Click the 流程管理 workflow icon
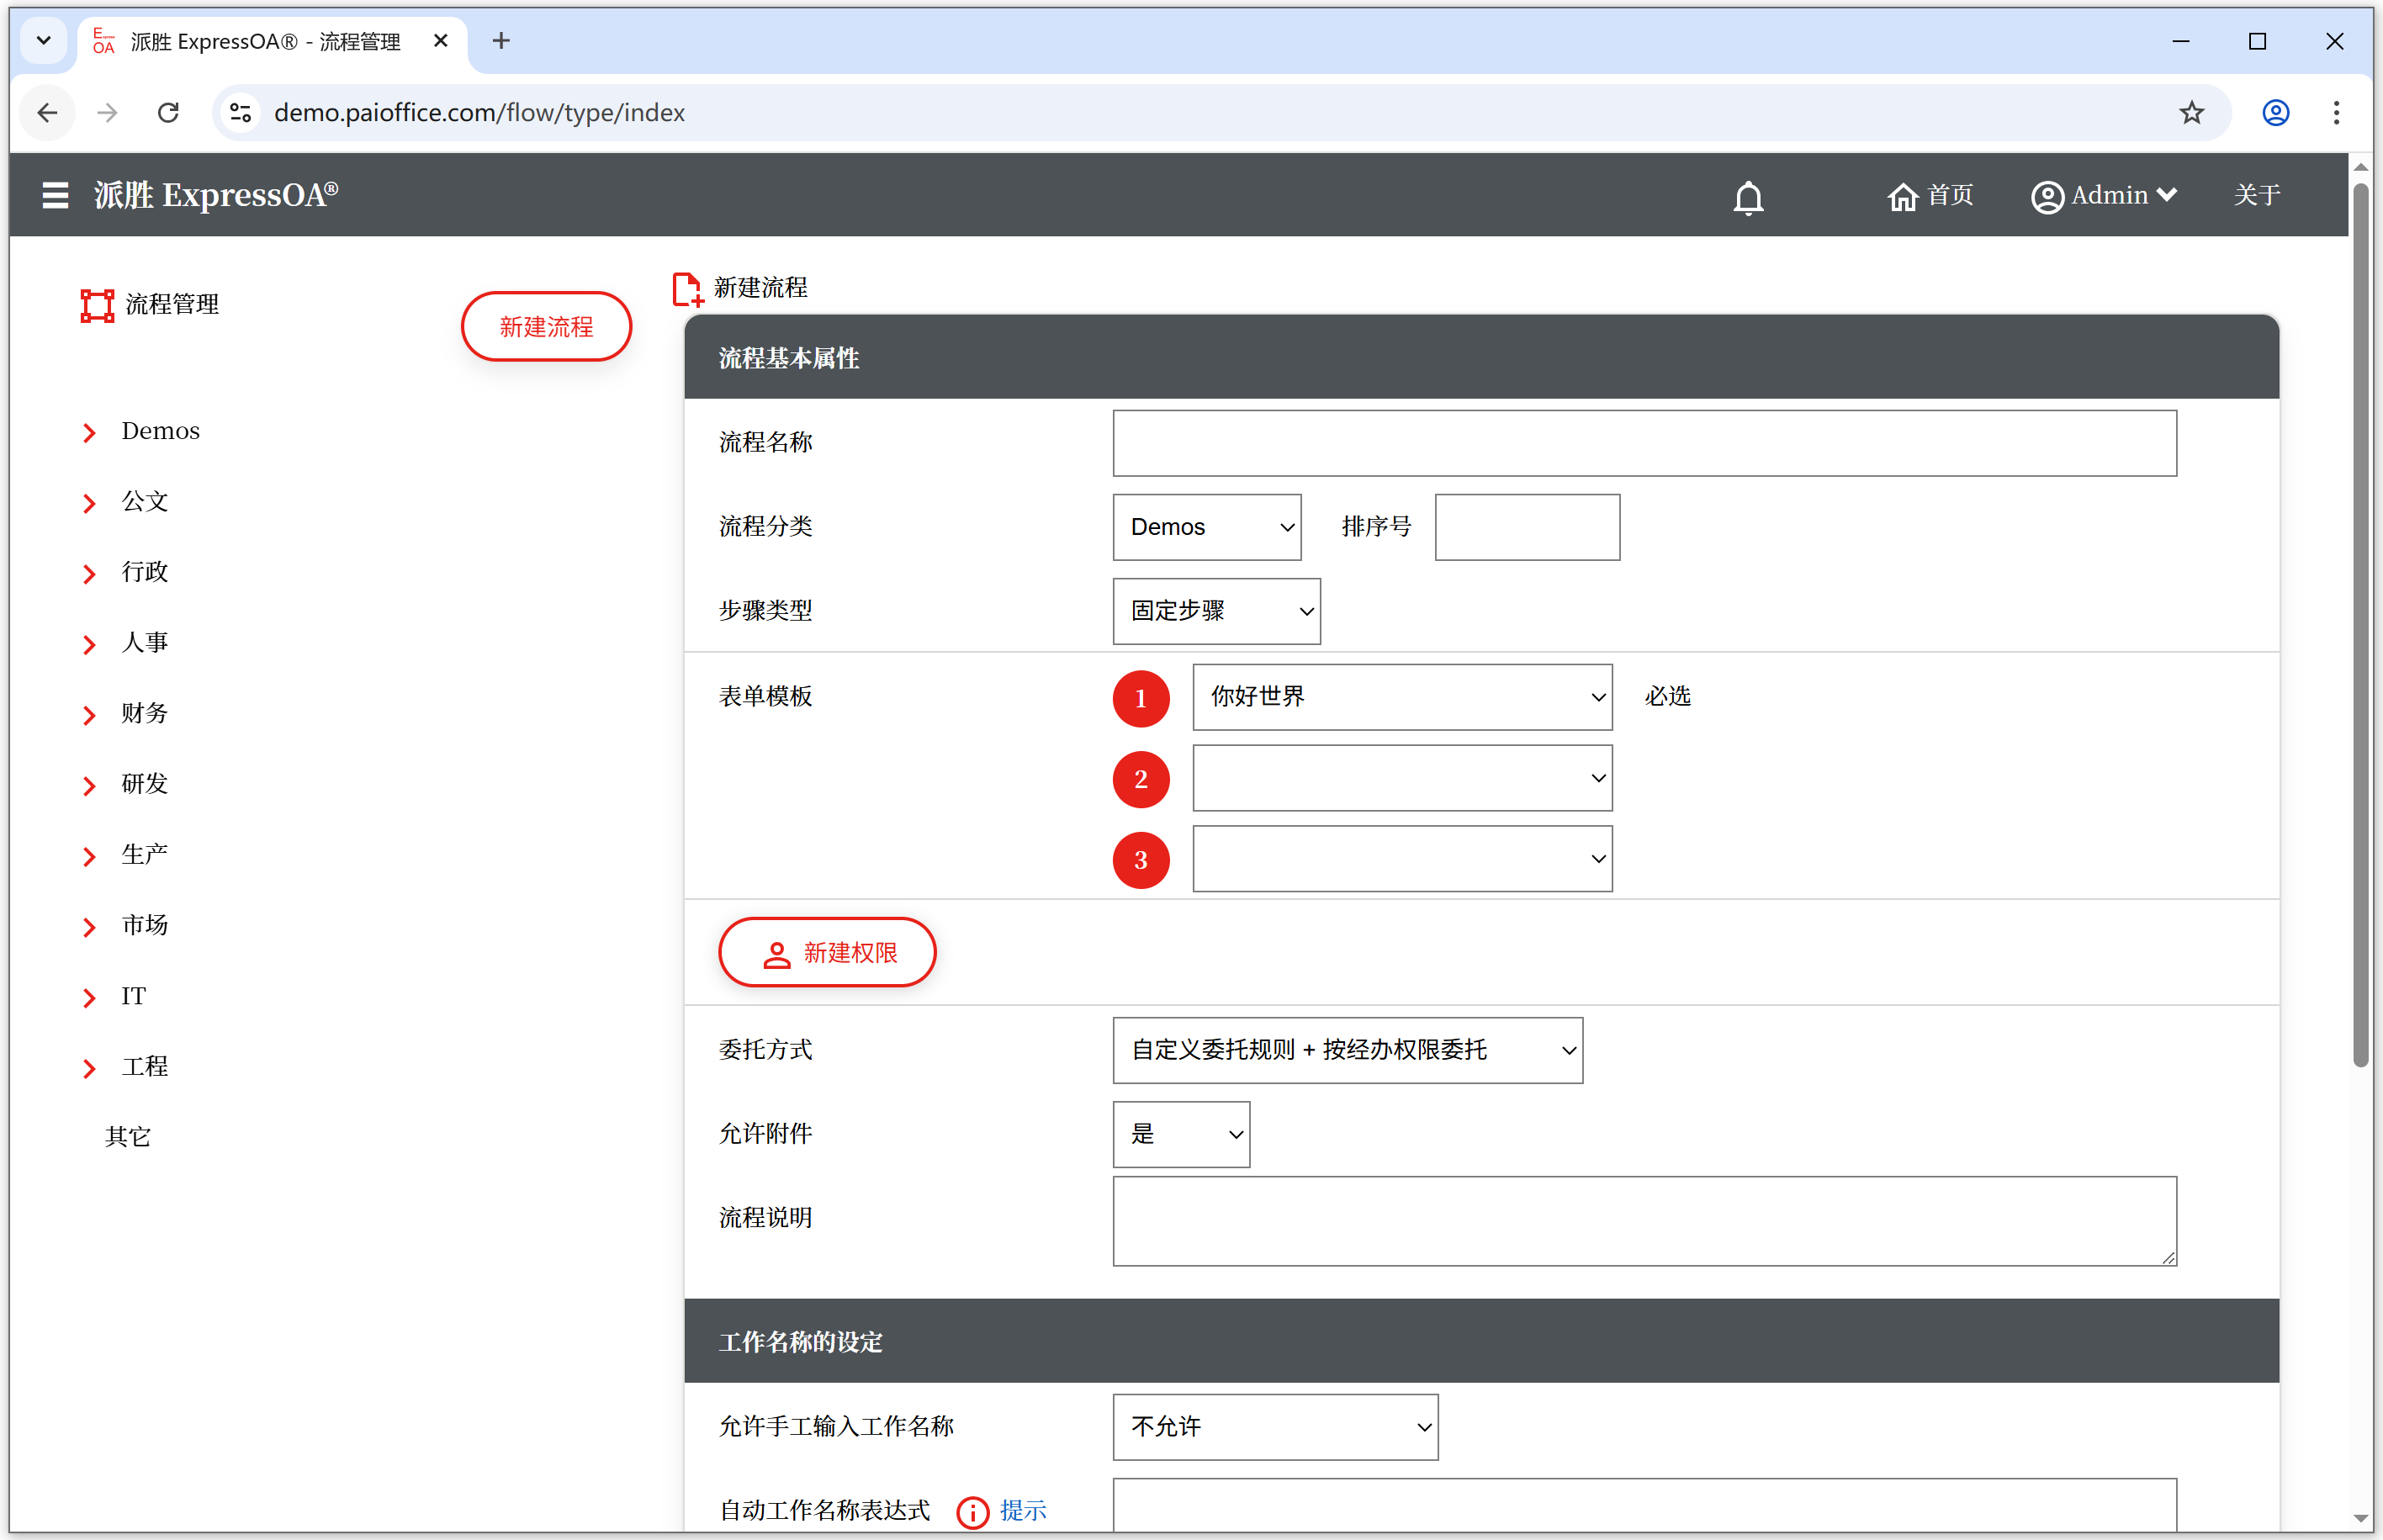Image resolution: width=2383 pixels, height=1540 pixels. pos(97,305)
